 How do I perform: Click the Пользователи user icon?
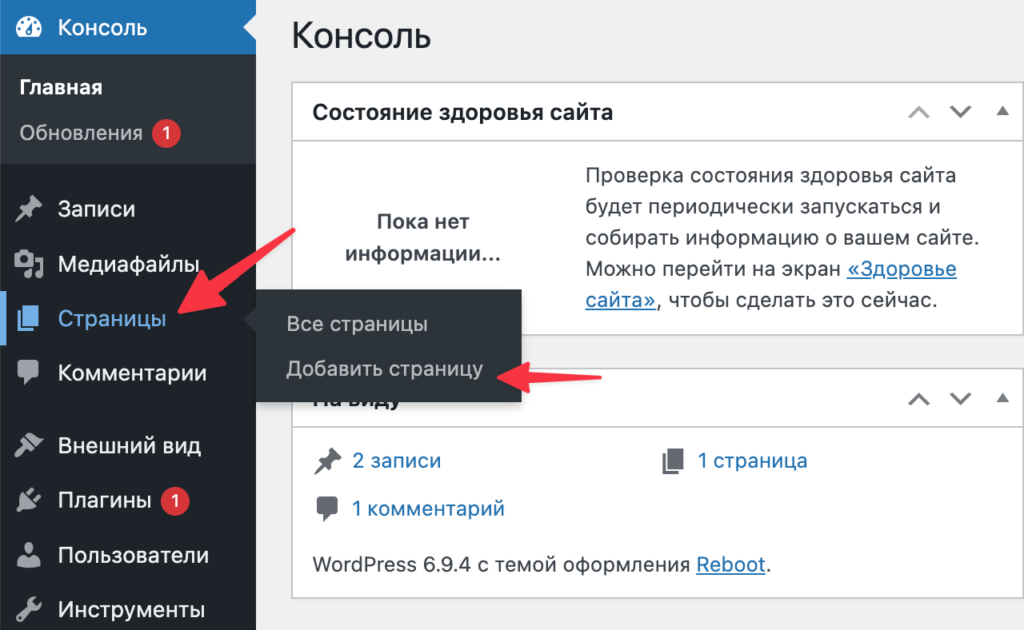[x=29, y=555]
